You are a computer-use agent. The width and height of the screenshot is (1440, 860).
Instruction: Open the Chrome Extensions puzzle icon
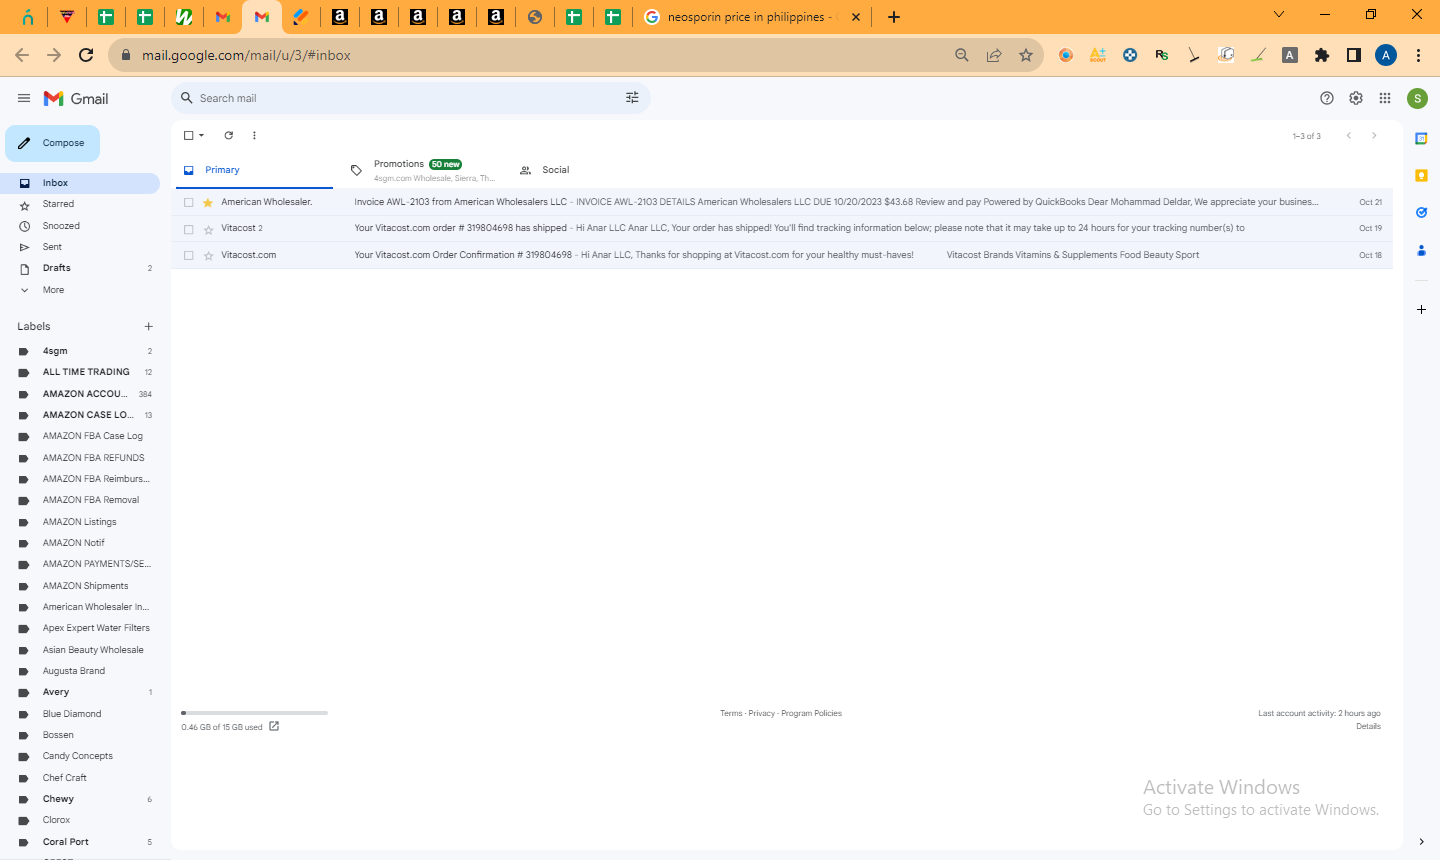1322,55
